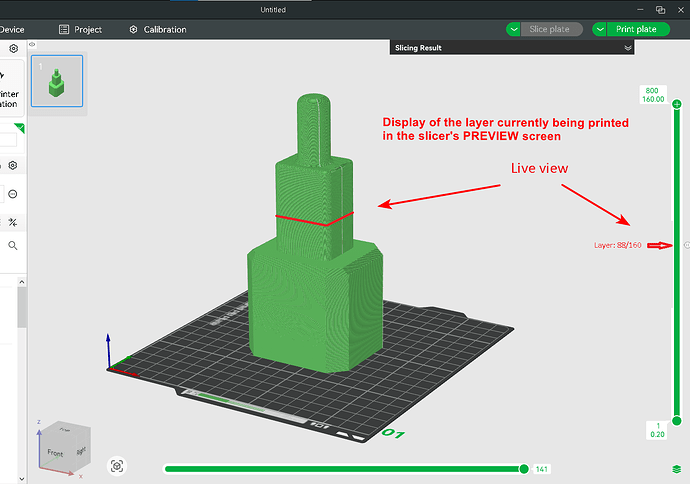Select plate 1 thumbnail

click(57, 81)
